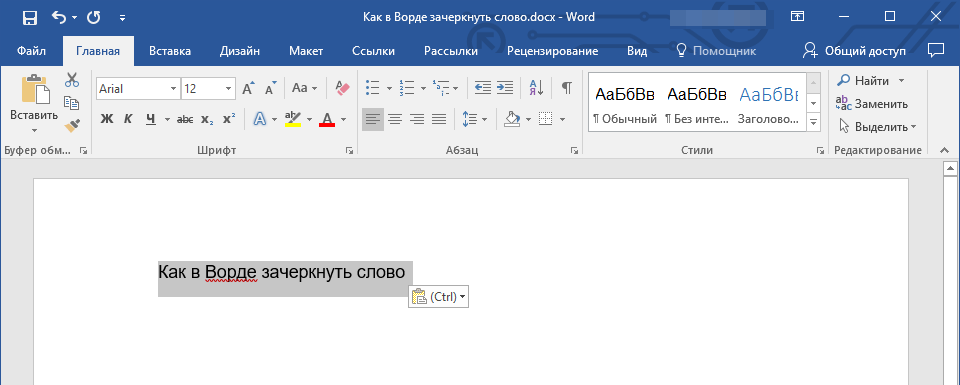Apply the red font color swatch

tap(327, 119)
